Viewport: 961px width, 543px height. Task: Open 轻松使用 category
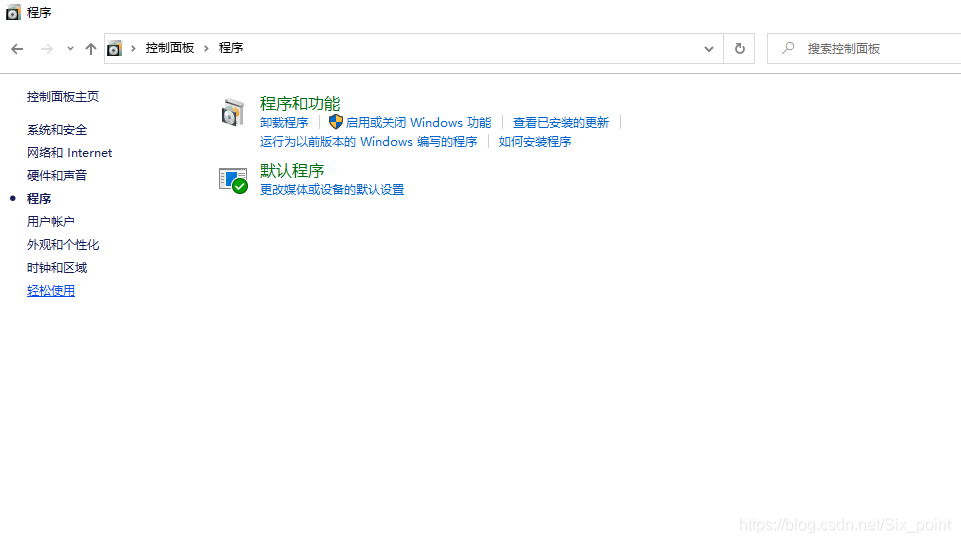click(51, 290)
